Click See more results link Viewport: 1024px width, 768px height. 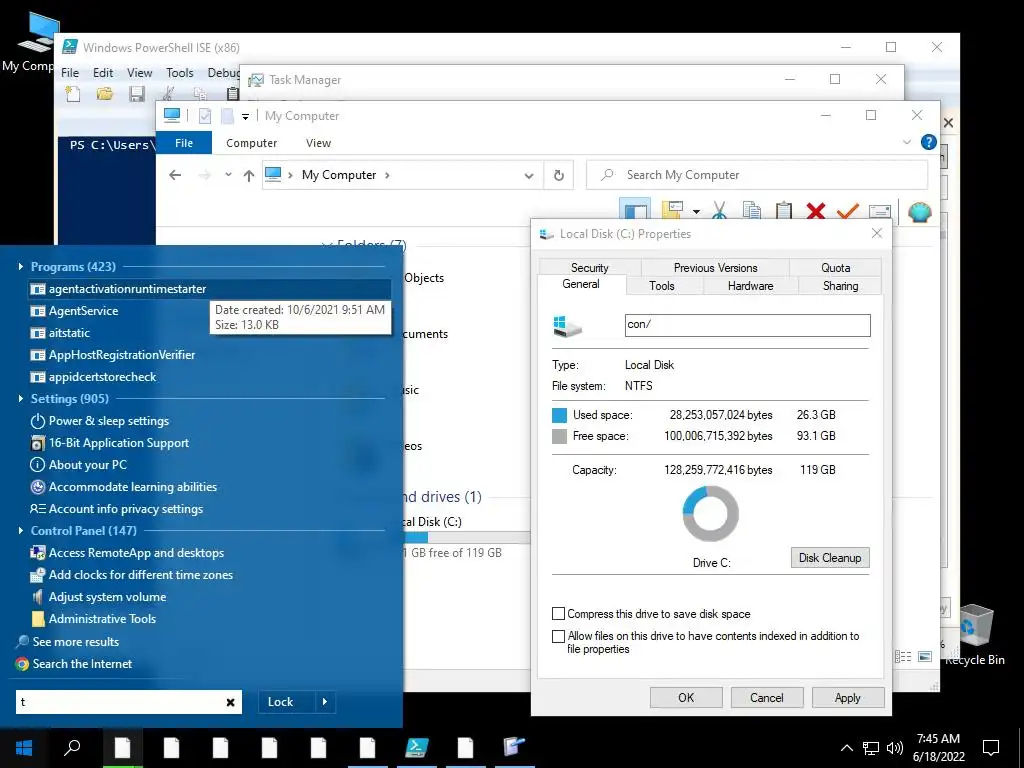pos(76,642)
